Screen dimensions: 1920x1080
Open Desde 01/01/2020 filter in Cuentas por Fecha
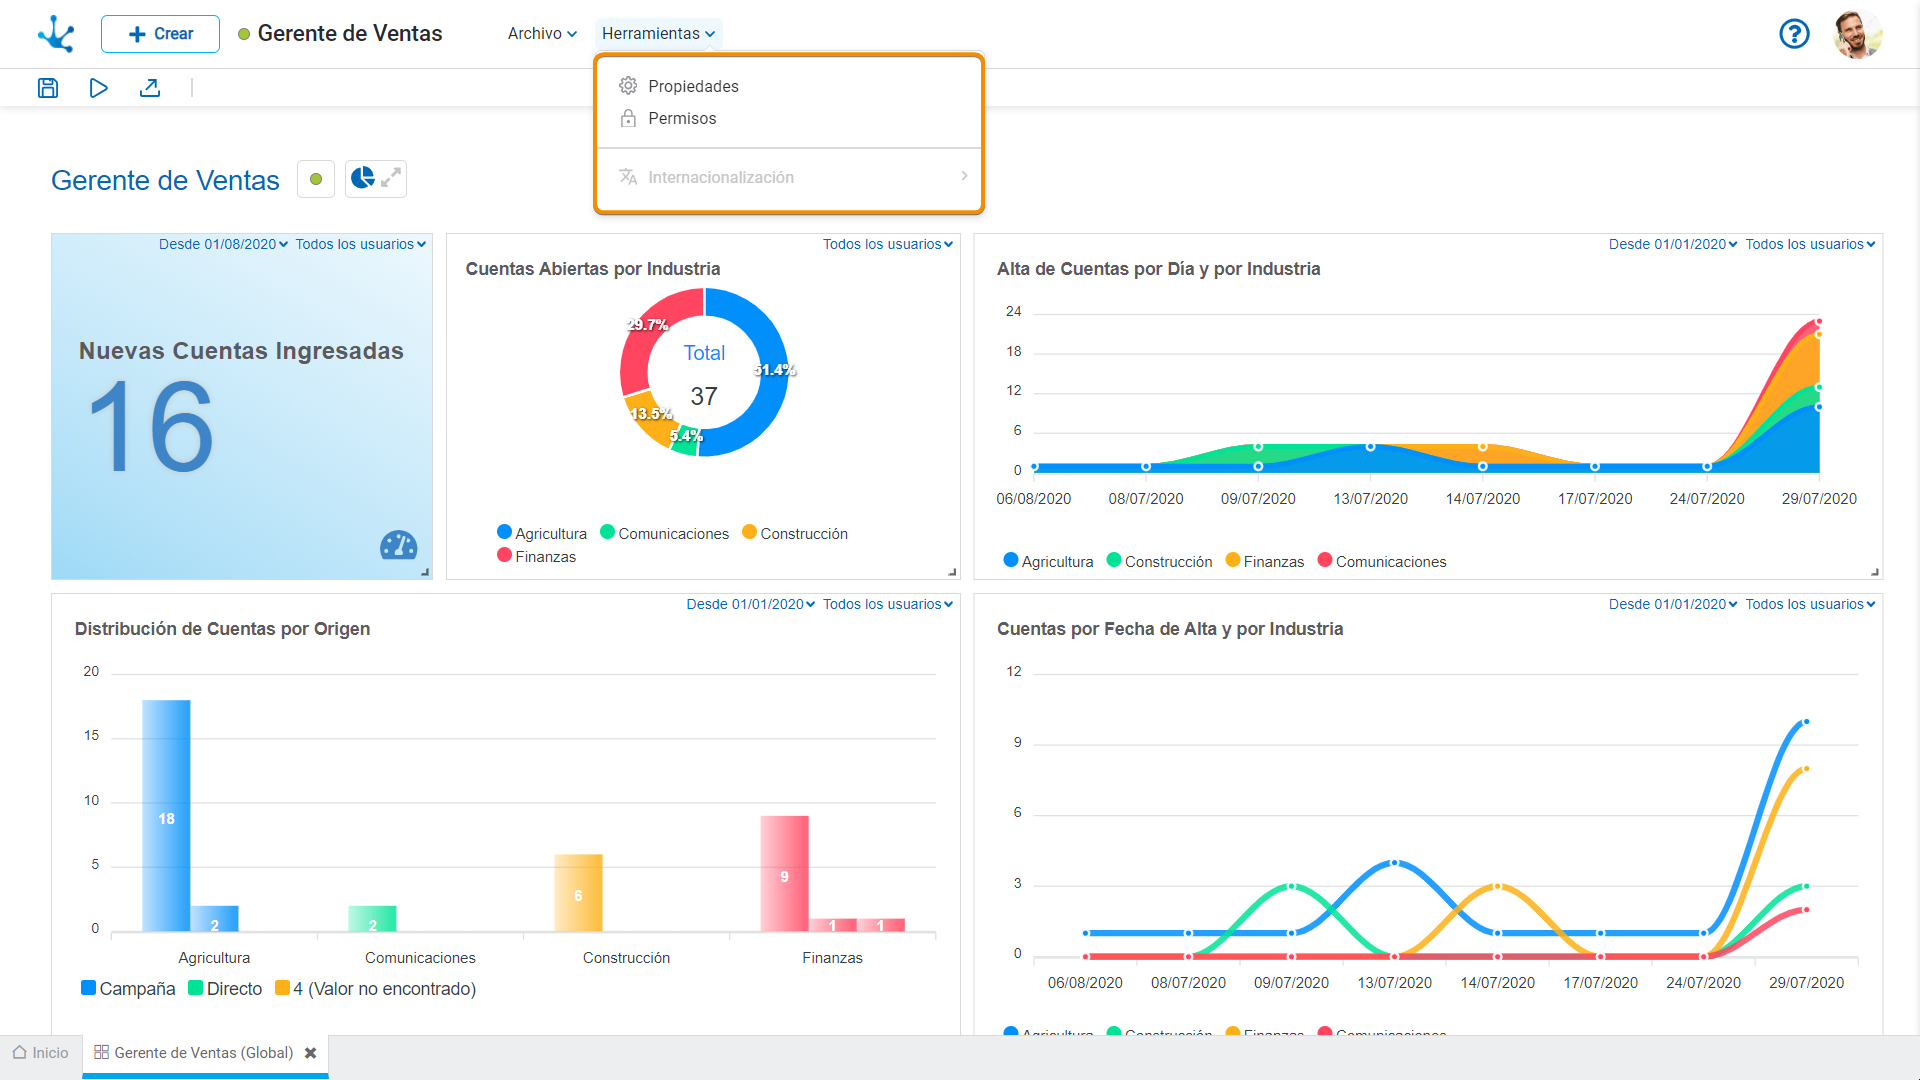[1673, 604]
